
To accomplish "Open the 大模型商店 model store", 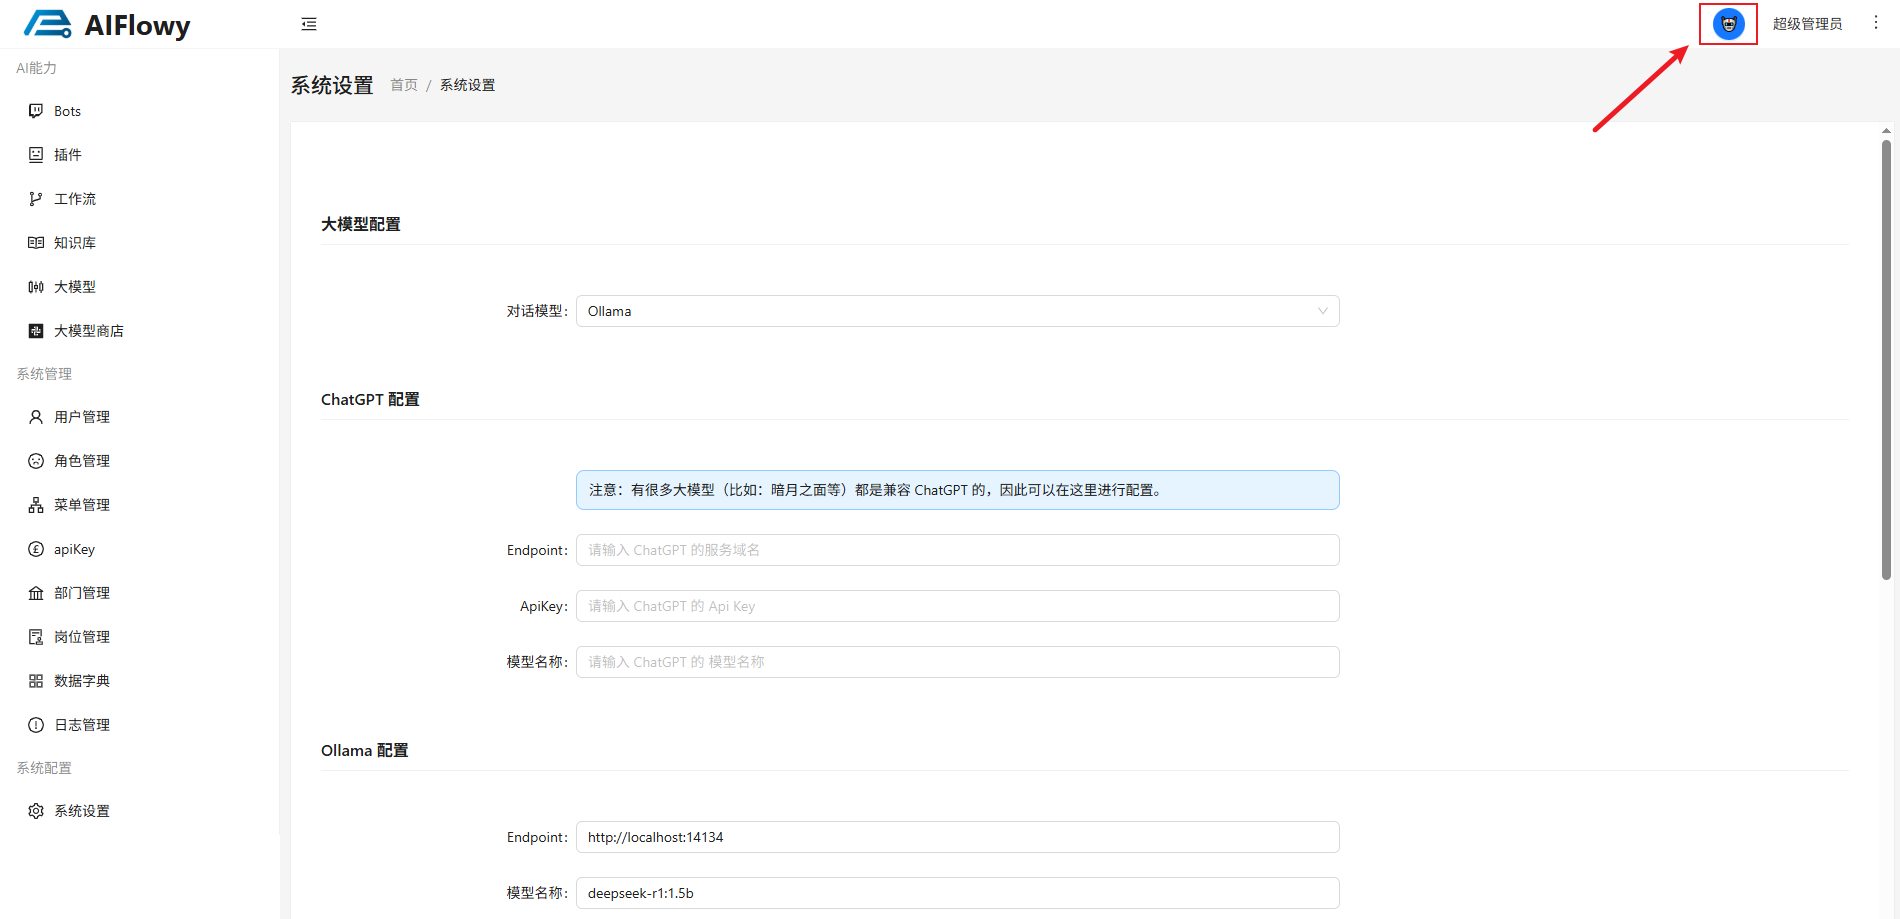I will pos(88,331).
